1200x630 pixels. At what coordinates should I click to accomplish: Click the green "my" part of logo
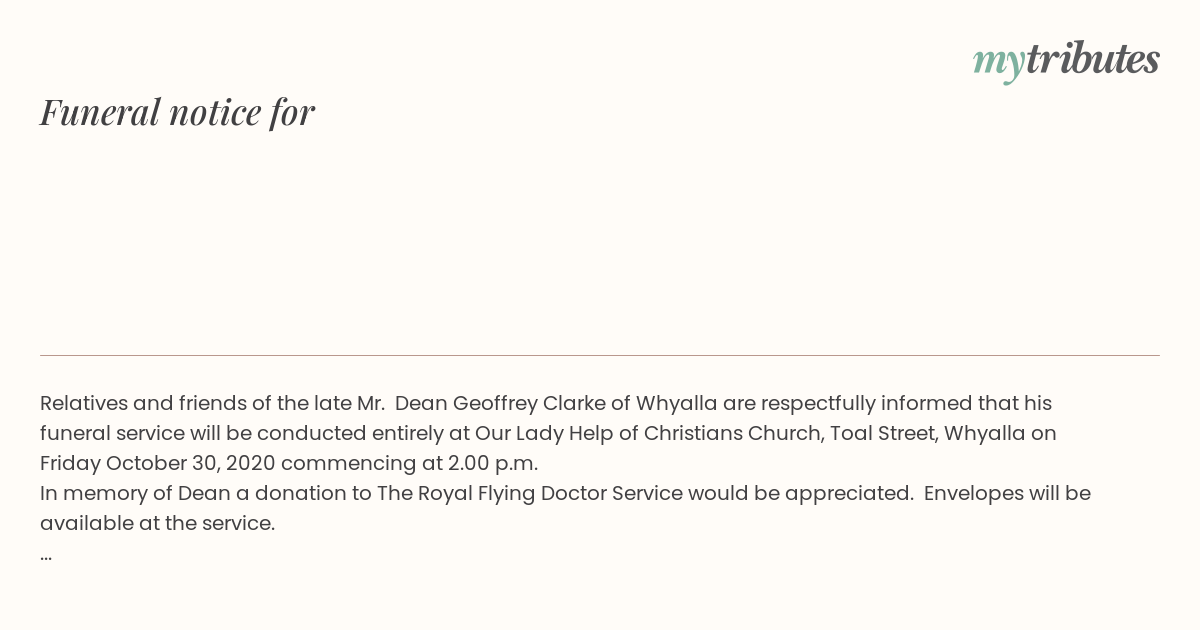click(x=999, y=63)
